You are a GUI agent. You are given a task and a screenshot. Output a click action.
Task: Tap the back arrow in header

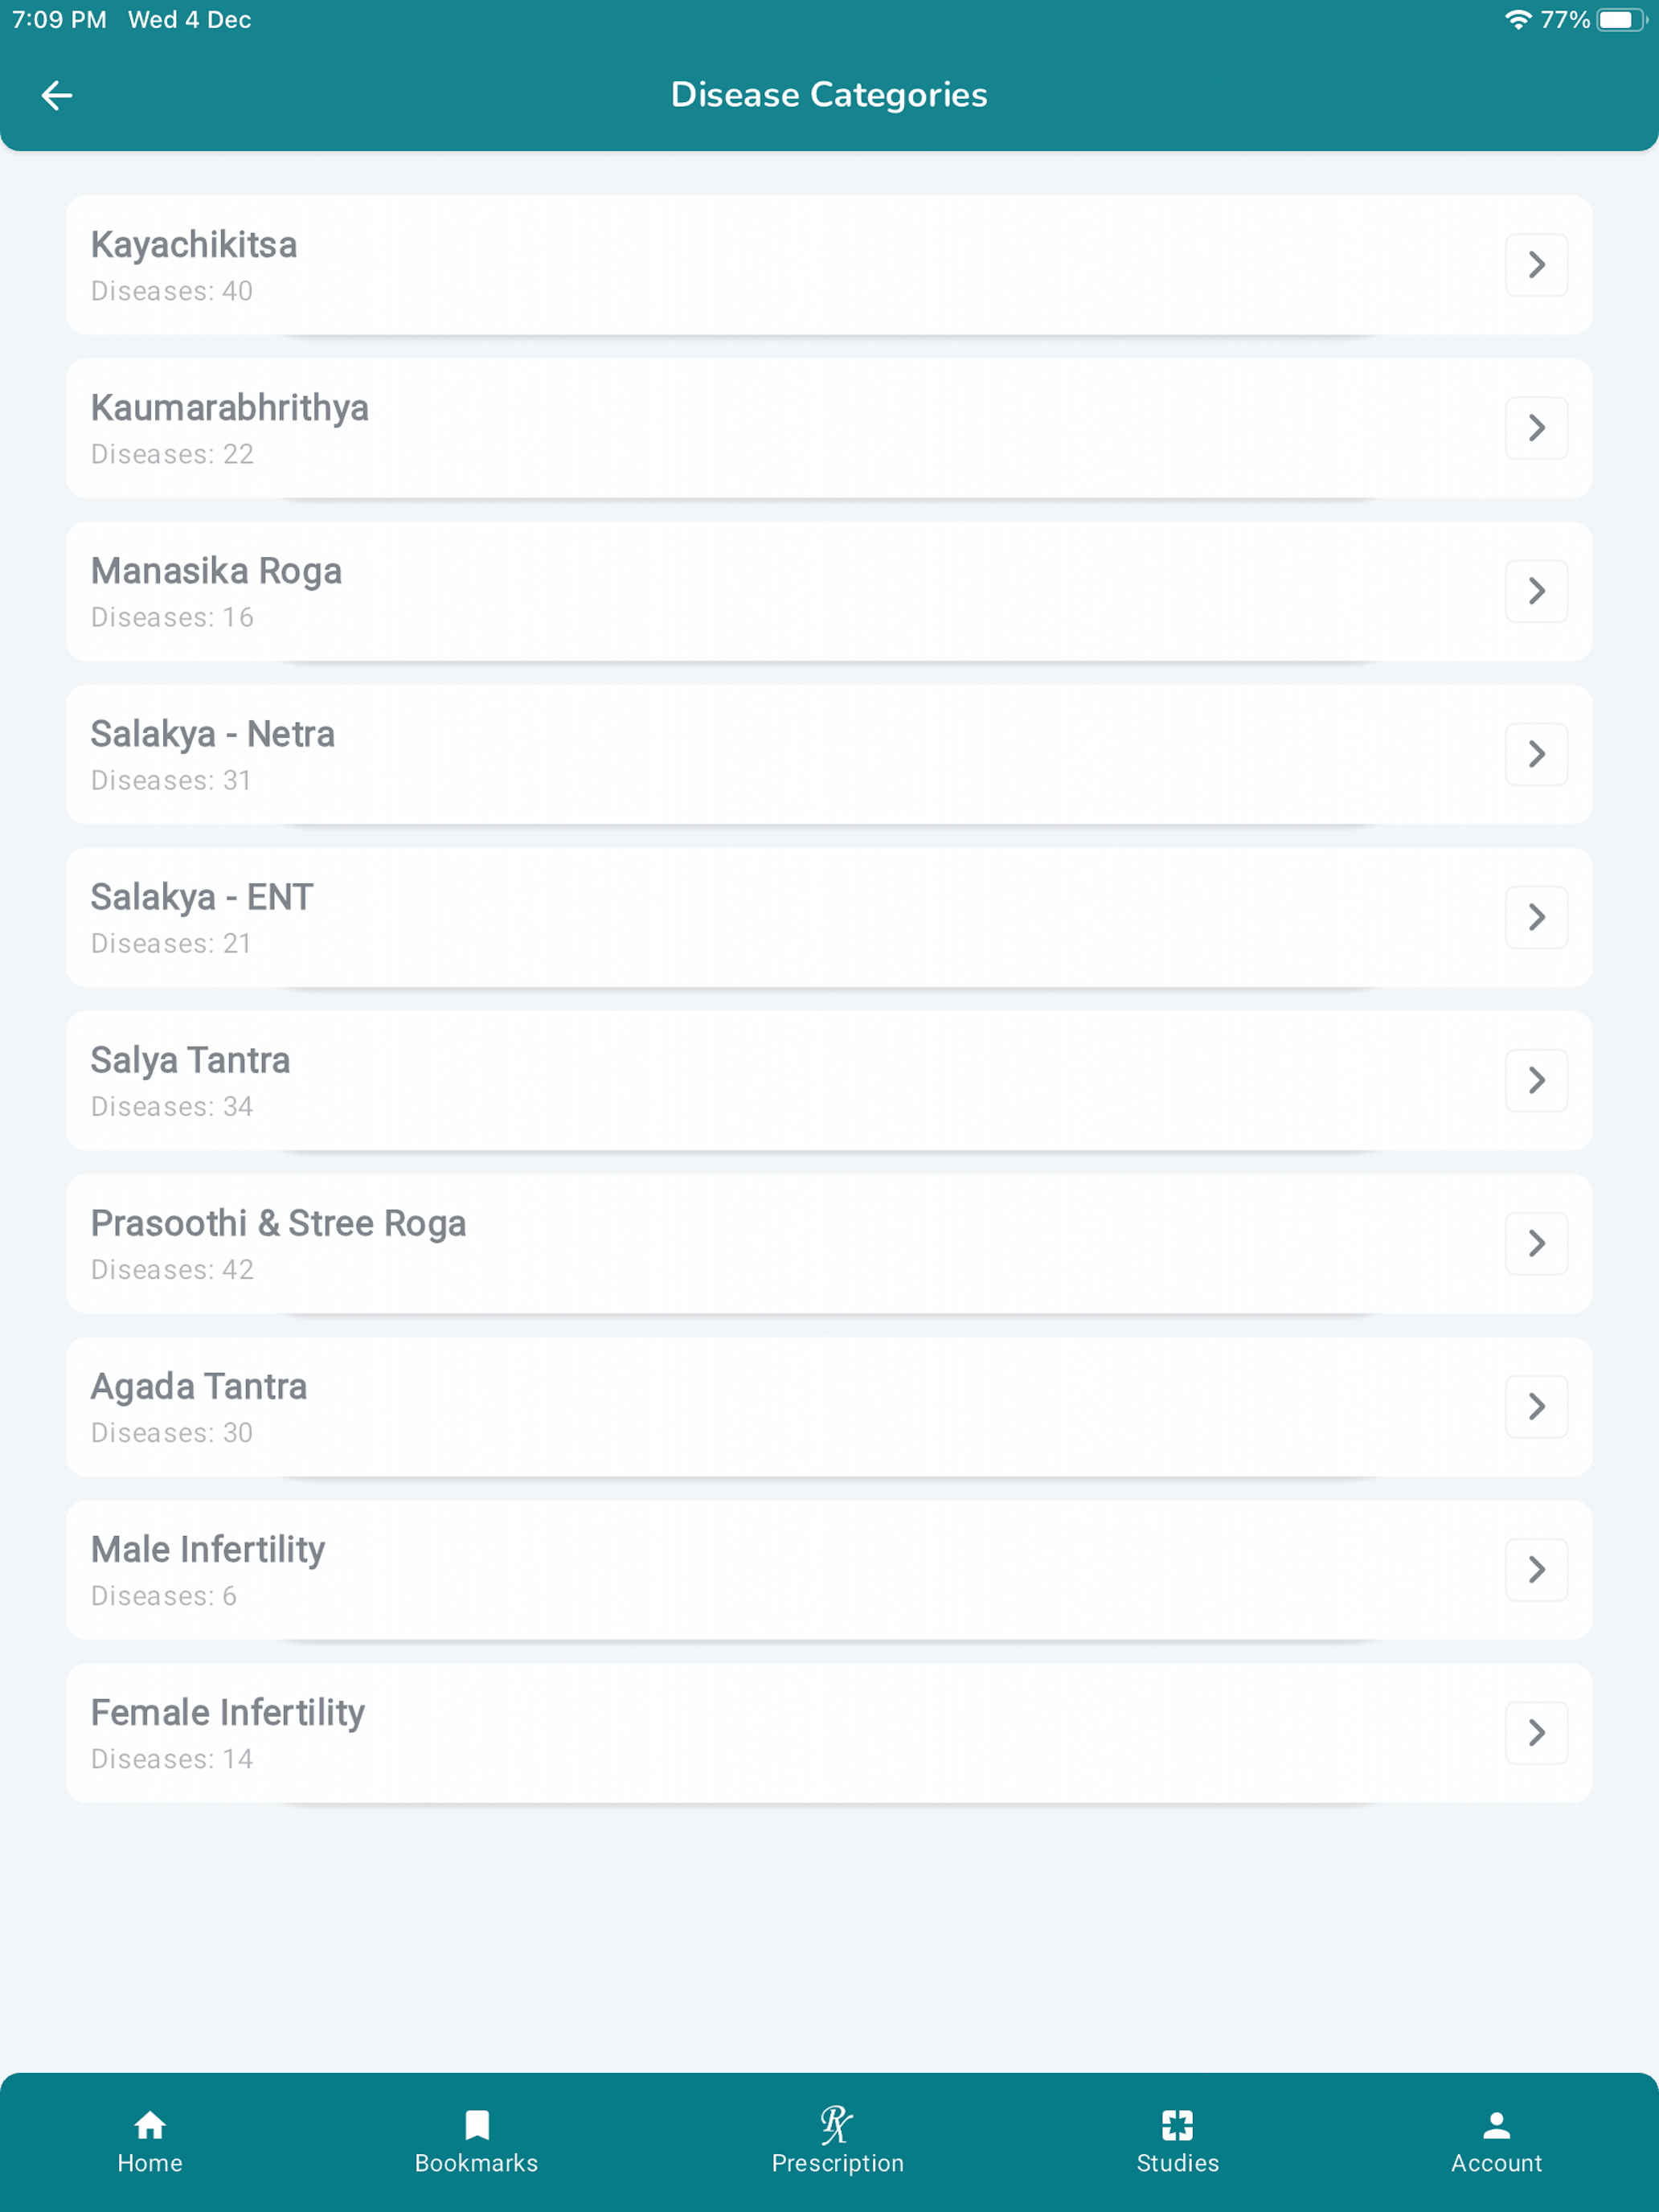[x=57, y=95]
